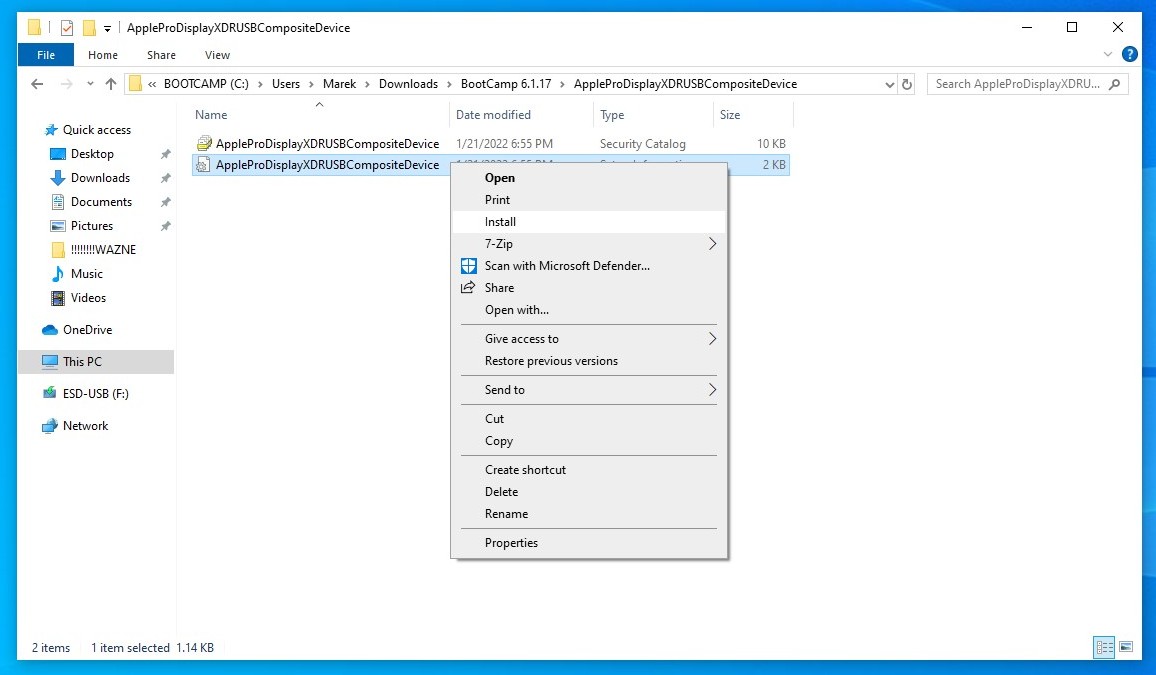Expand the ribbon with the chevron

(x=1107, y=55)
